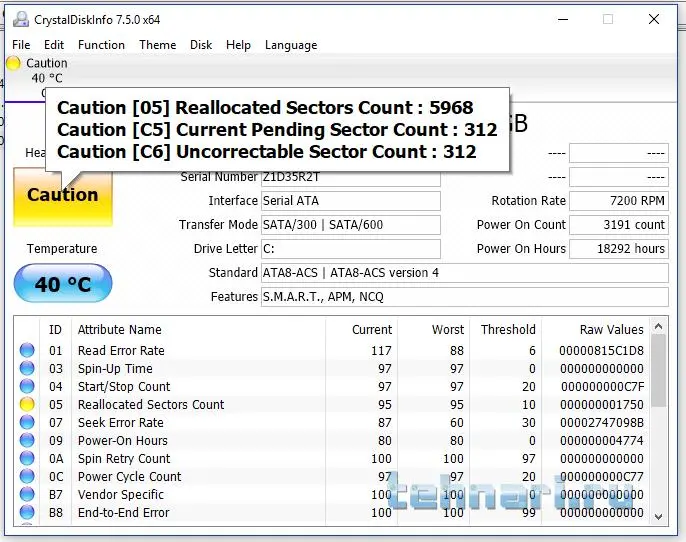Open the File menu
Viewport: 686px width, 542px height.
point(21,45)
